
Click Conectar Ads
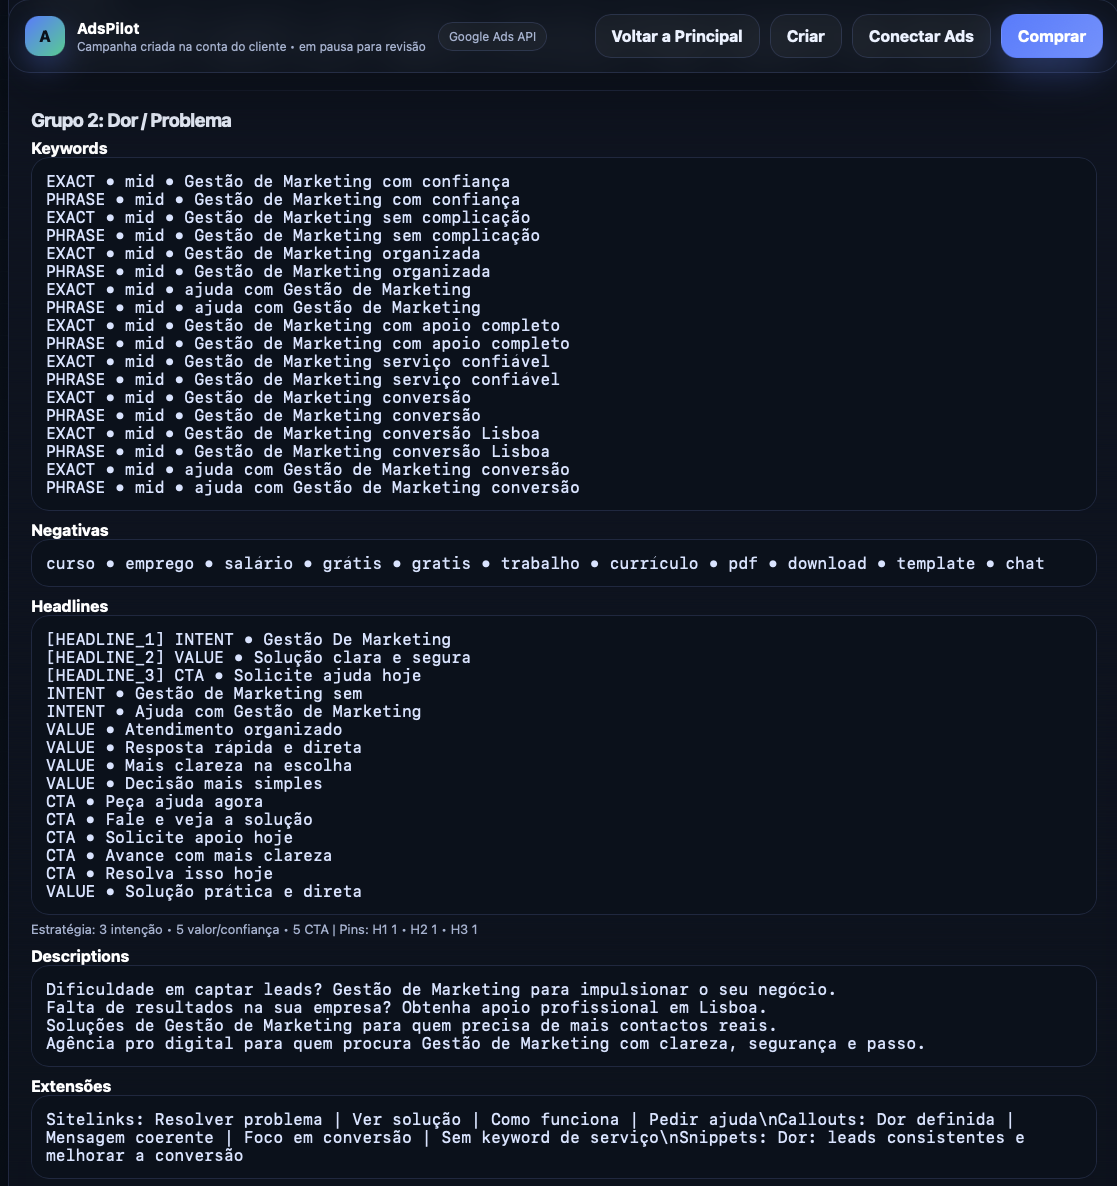[x=920, y=36]
